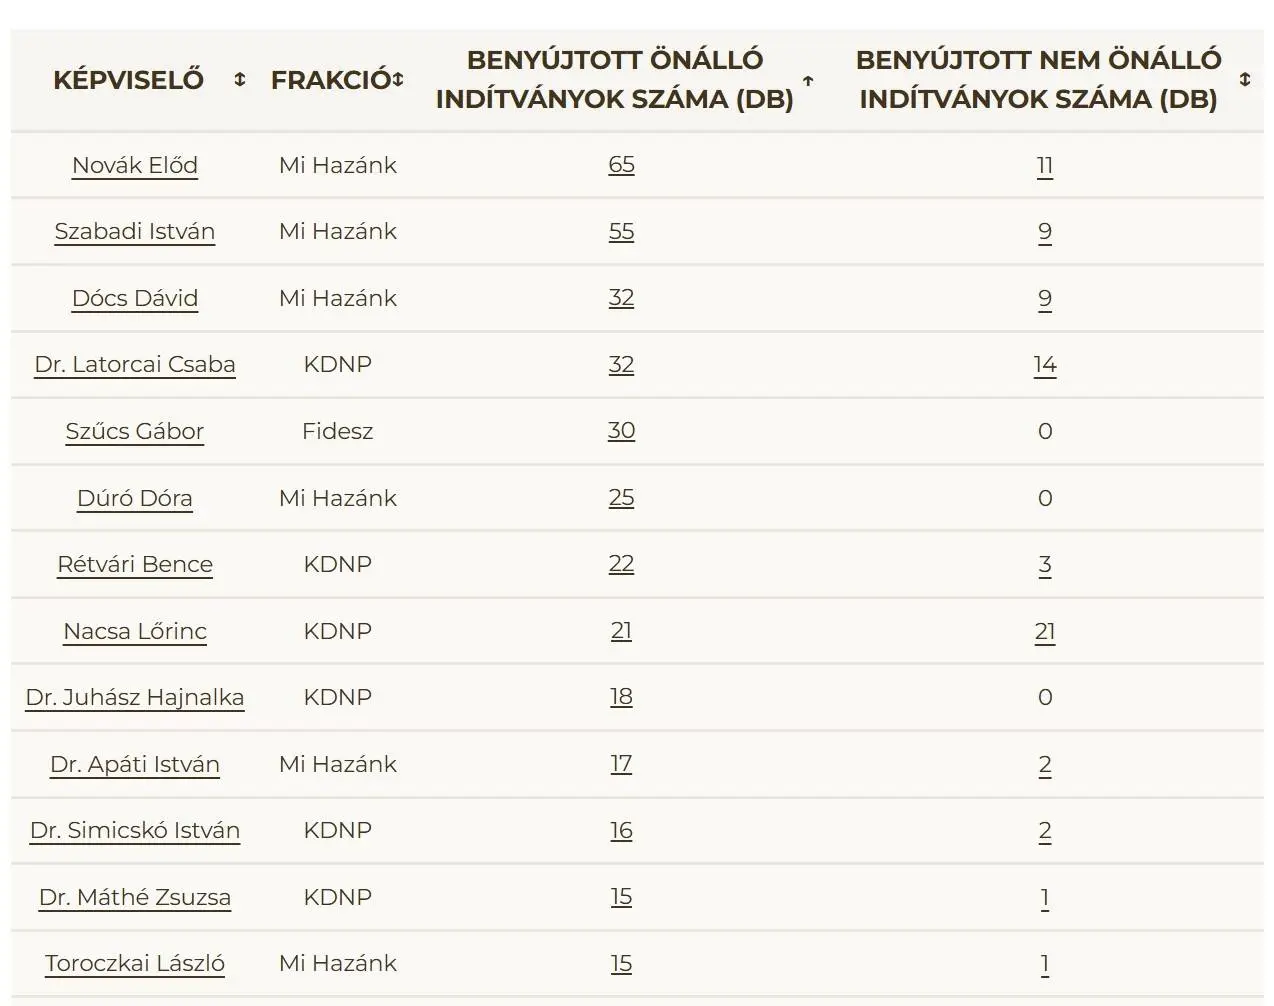Open Nacsa Lőrinc's profile link

[x=135, y=631]
